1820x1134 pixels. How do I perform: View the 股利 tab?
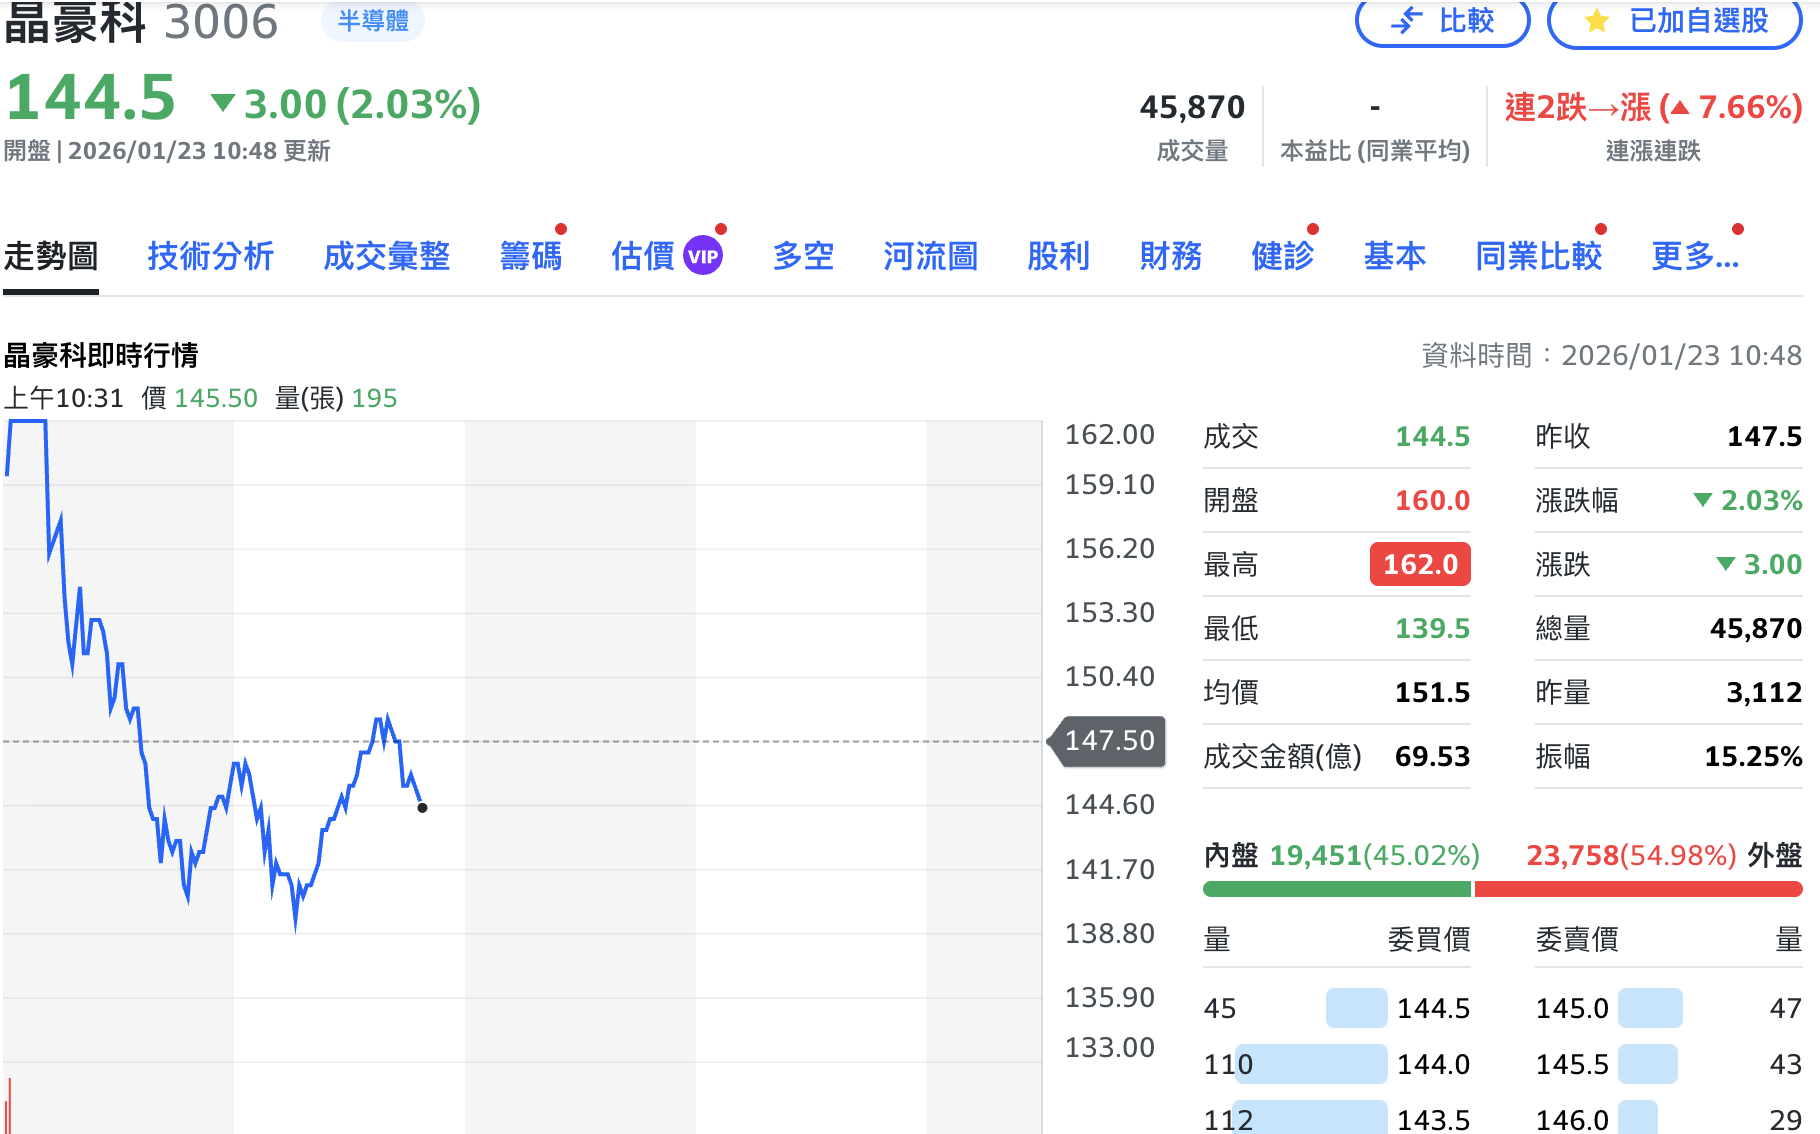[1058, 256]
